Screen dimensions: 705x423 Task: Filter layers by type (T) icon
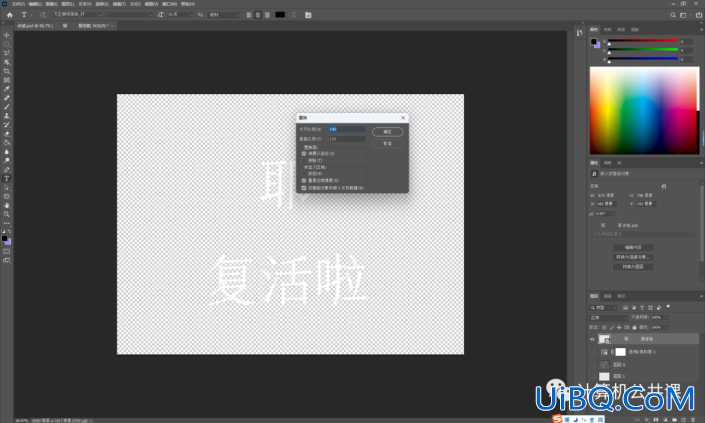(x=642, y=307)
